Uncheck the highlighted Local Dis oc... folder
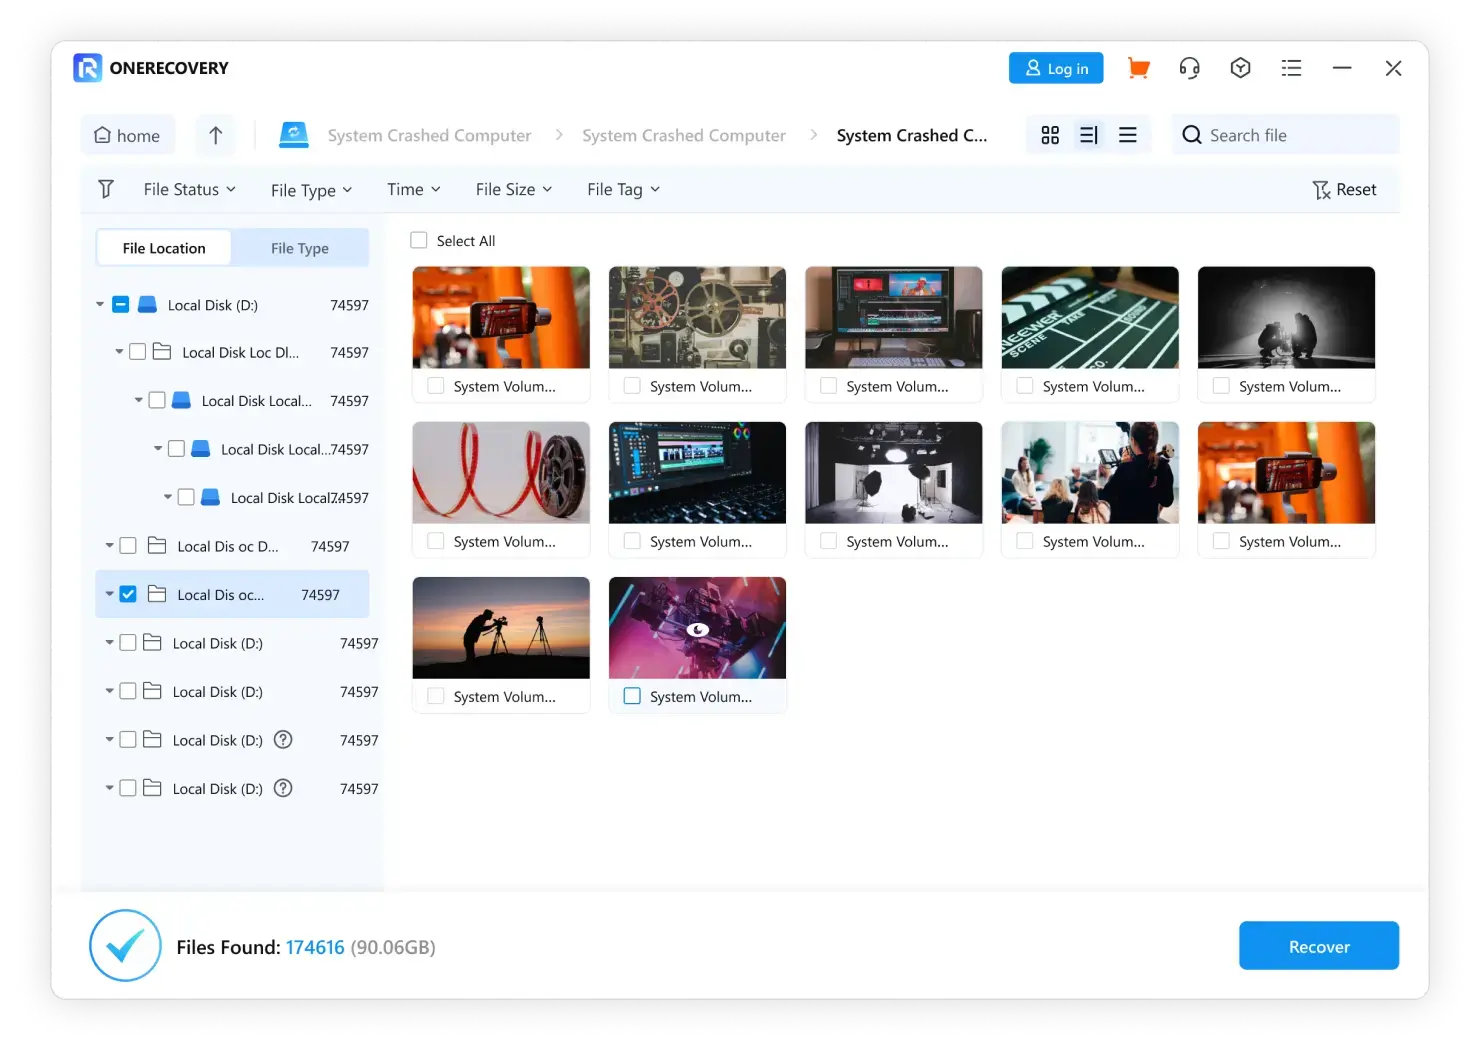The width and height of the screenshot is (1480, 1040). (128, 594)
